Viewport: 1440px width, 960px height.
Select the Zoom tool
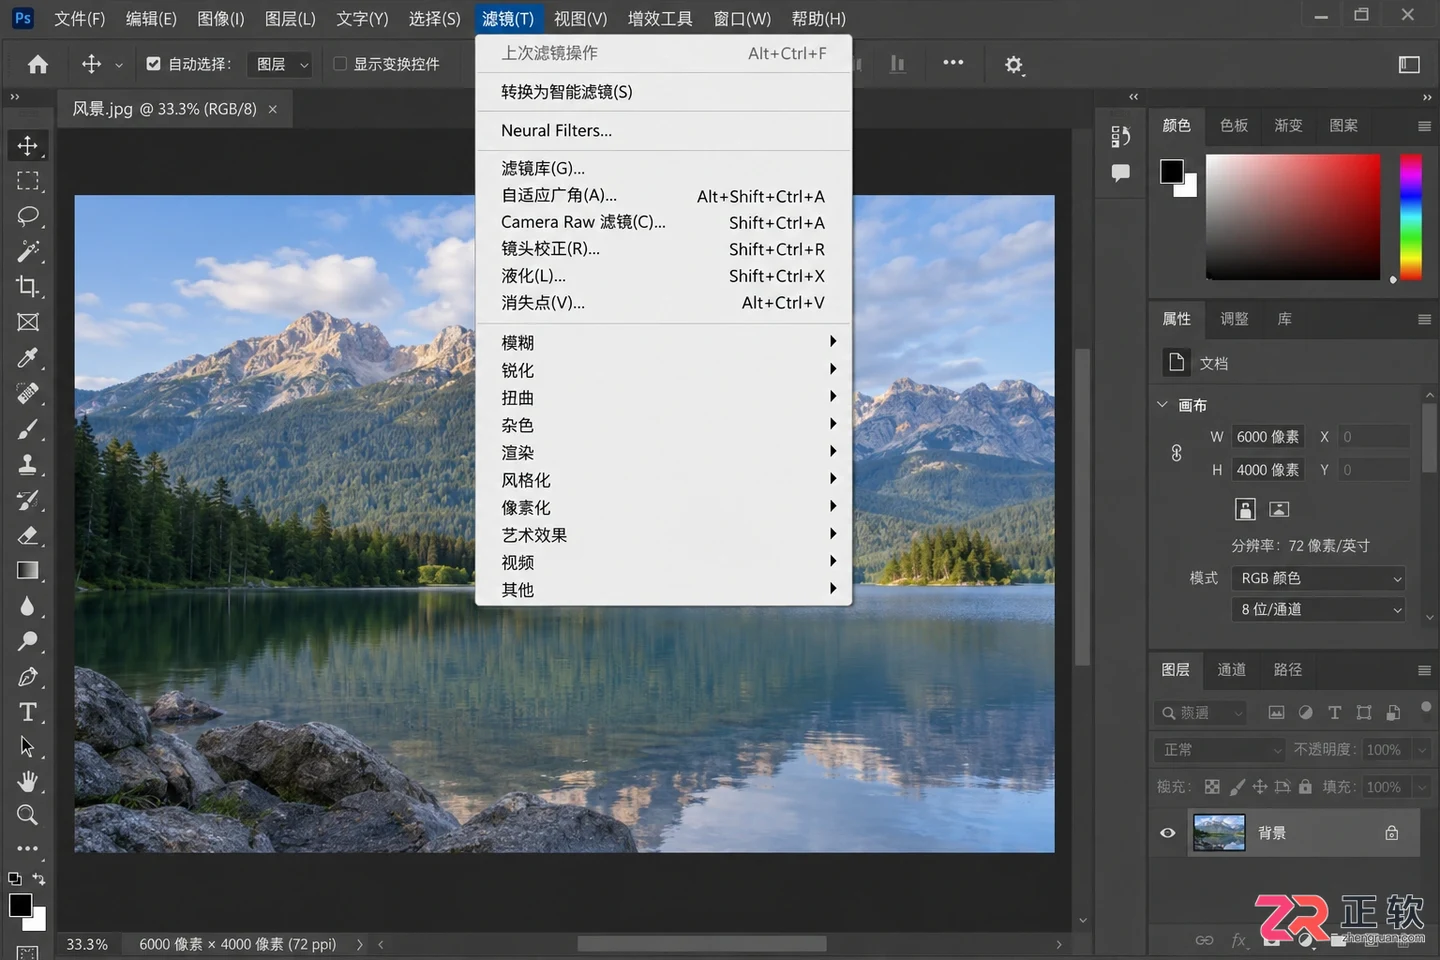[x=27, y=815]
